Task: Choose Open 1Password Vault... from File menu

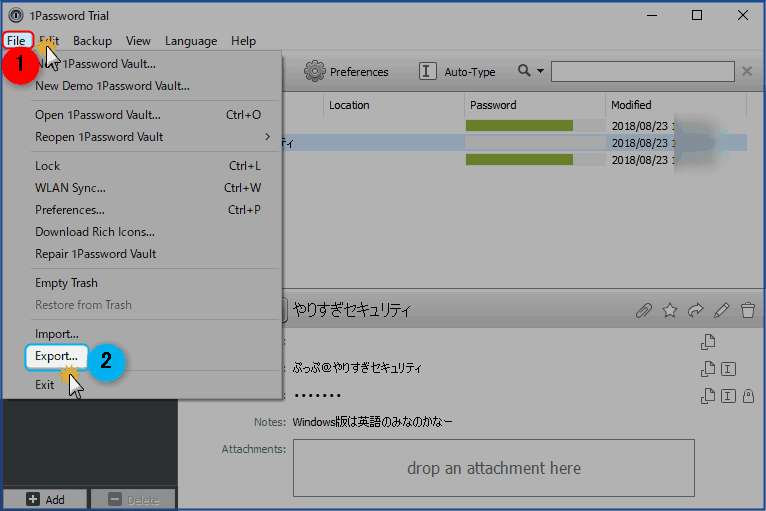Action: [x=155, y=115]
